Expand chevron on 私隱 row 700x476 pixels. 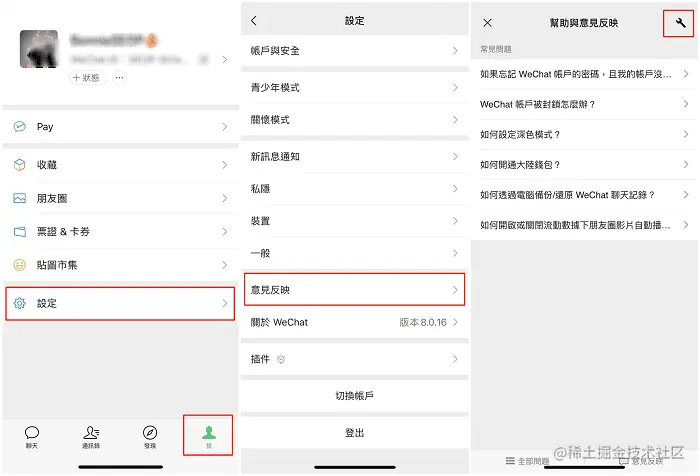coord(455,189)
